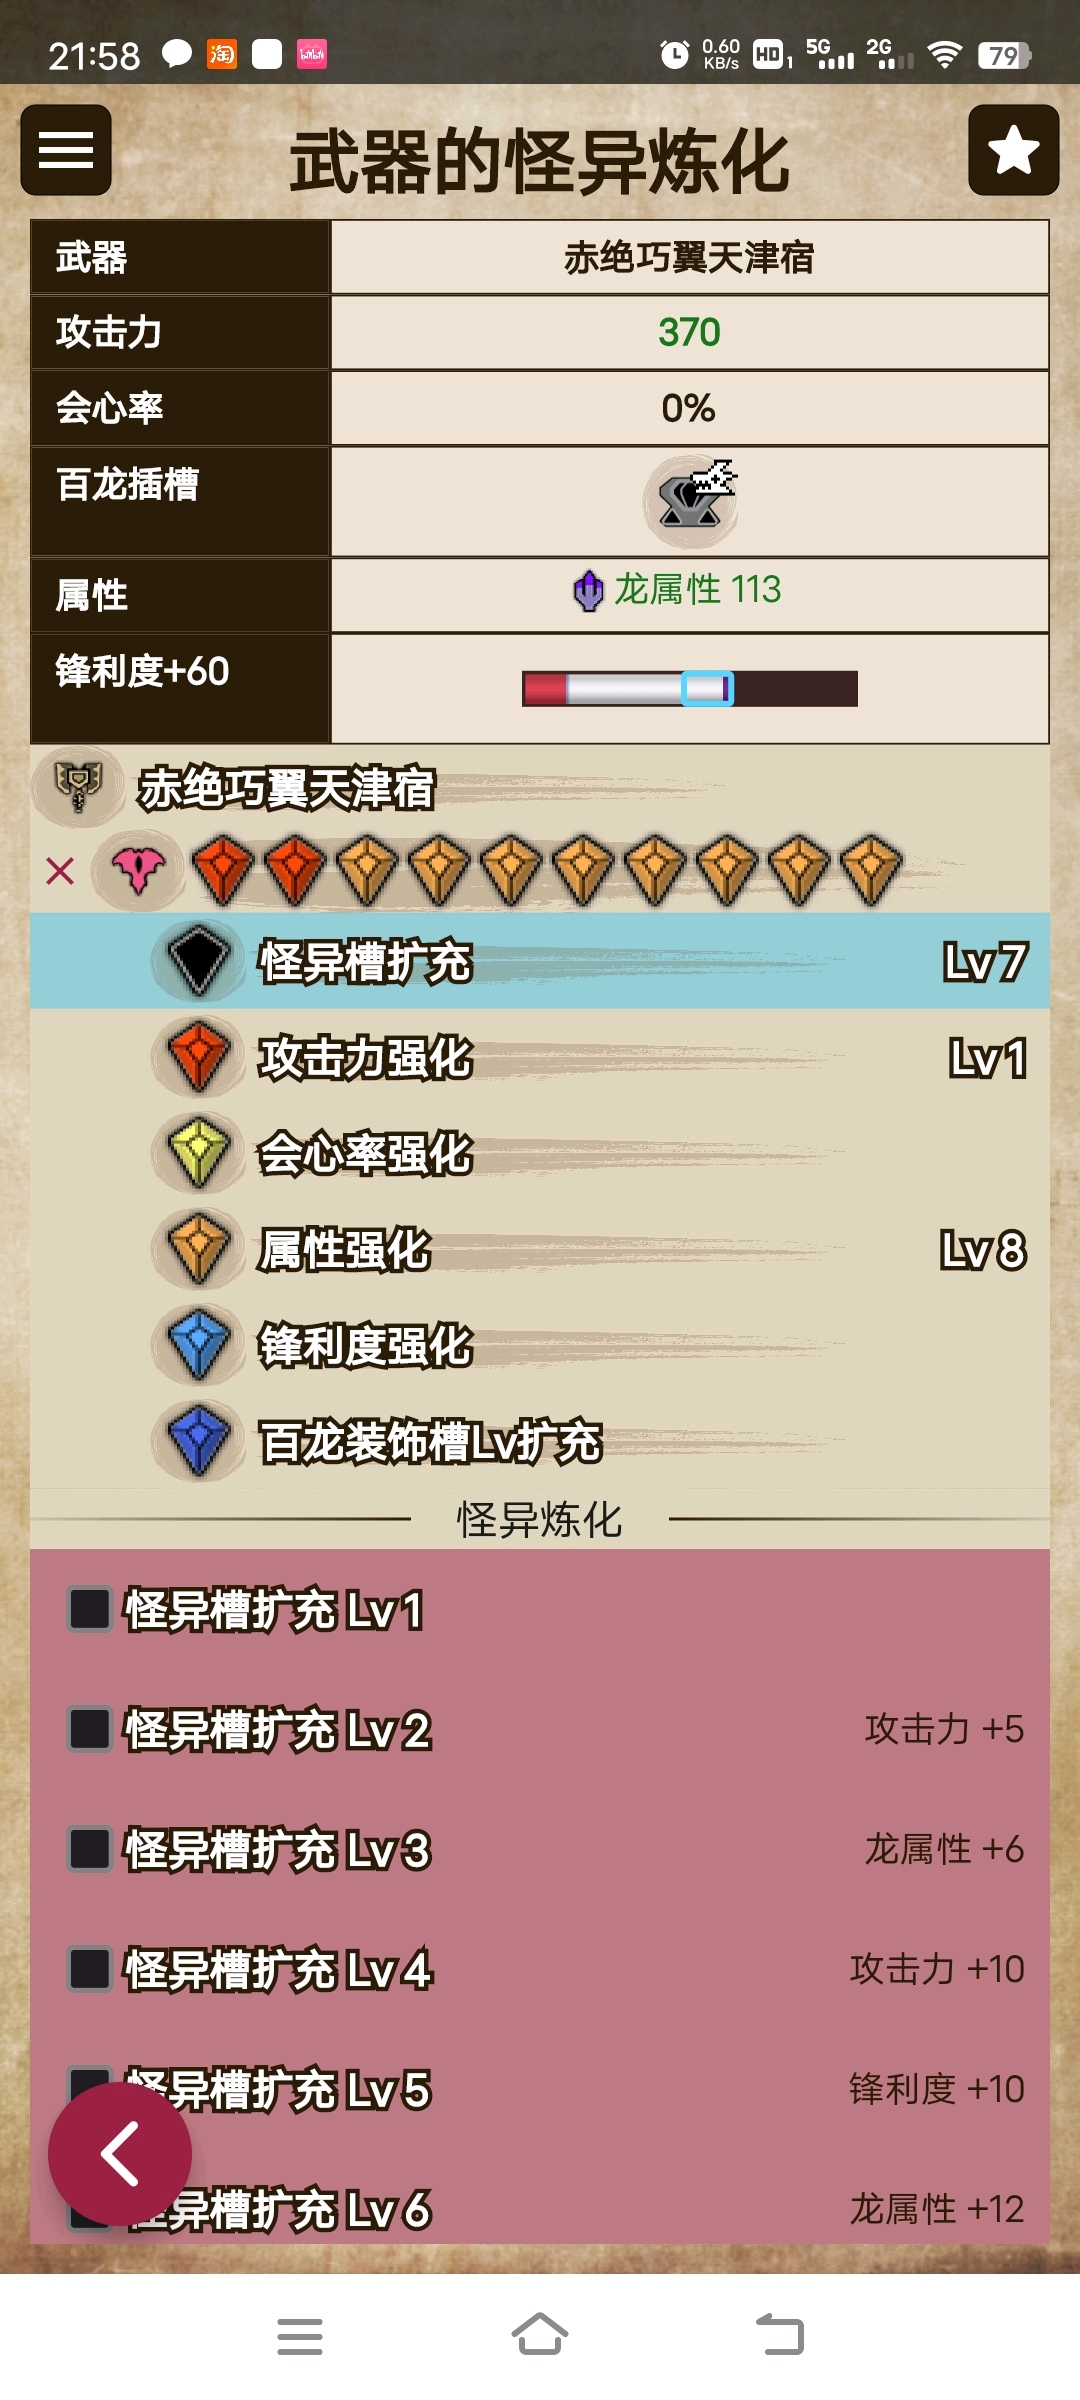This screenshot has width=1080, height=2400.
Task: Tap the 怪异槽扩充 Lv3 option label
Action: [x=277, y=1849]
